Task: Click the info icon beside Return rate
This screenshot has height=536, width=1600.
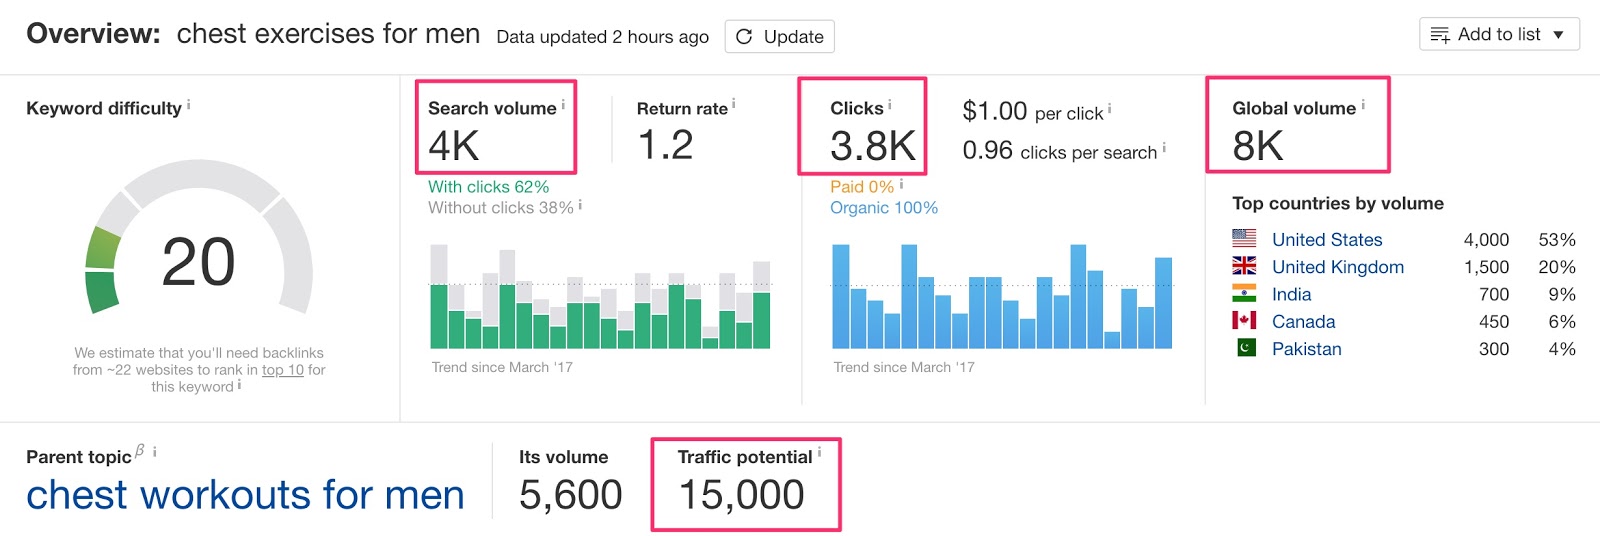Action: (x=734, y=104)
